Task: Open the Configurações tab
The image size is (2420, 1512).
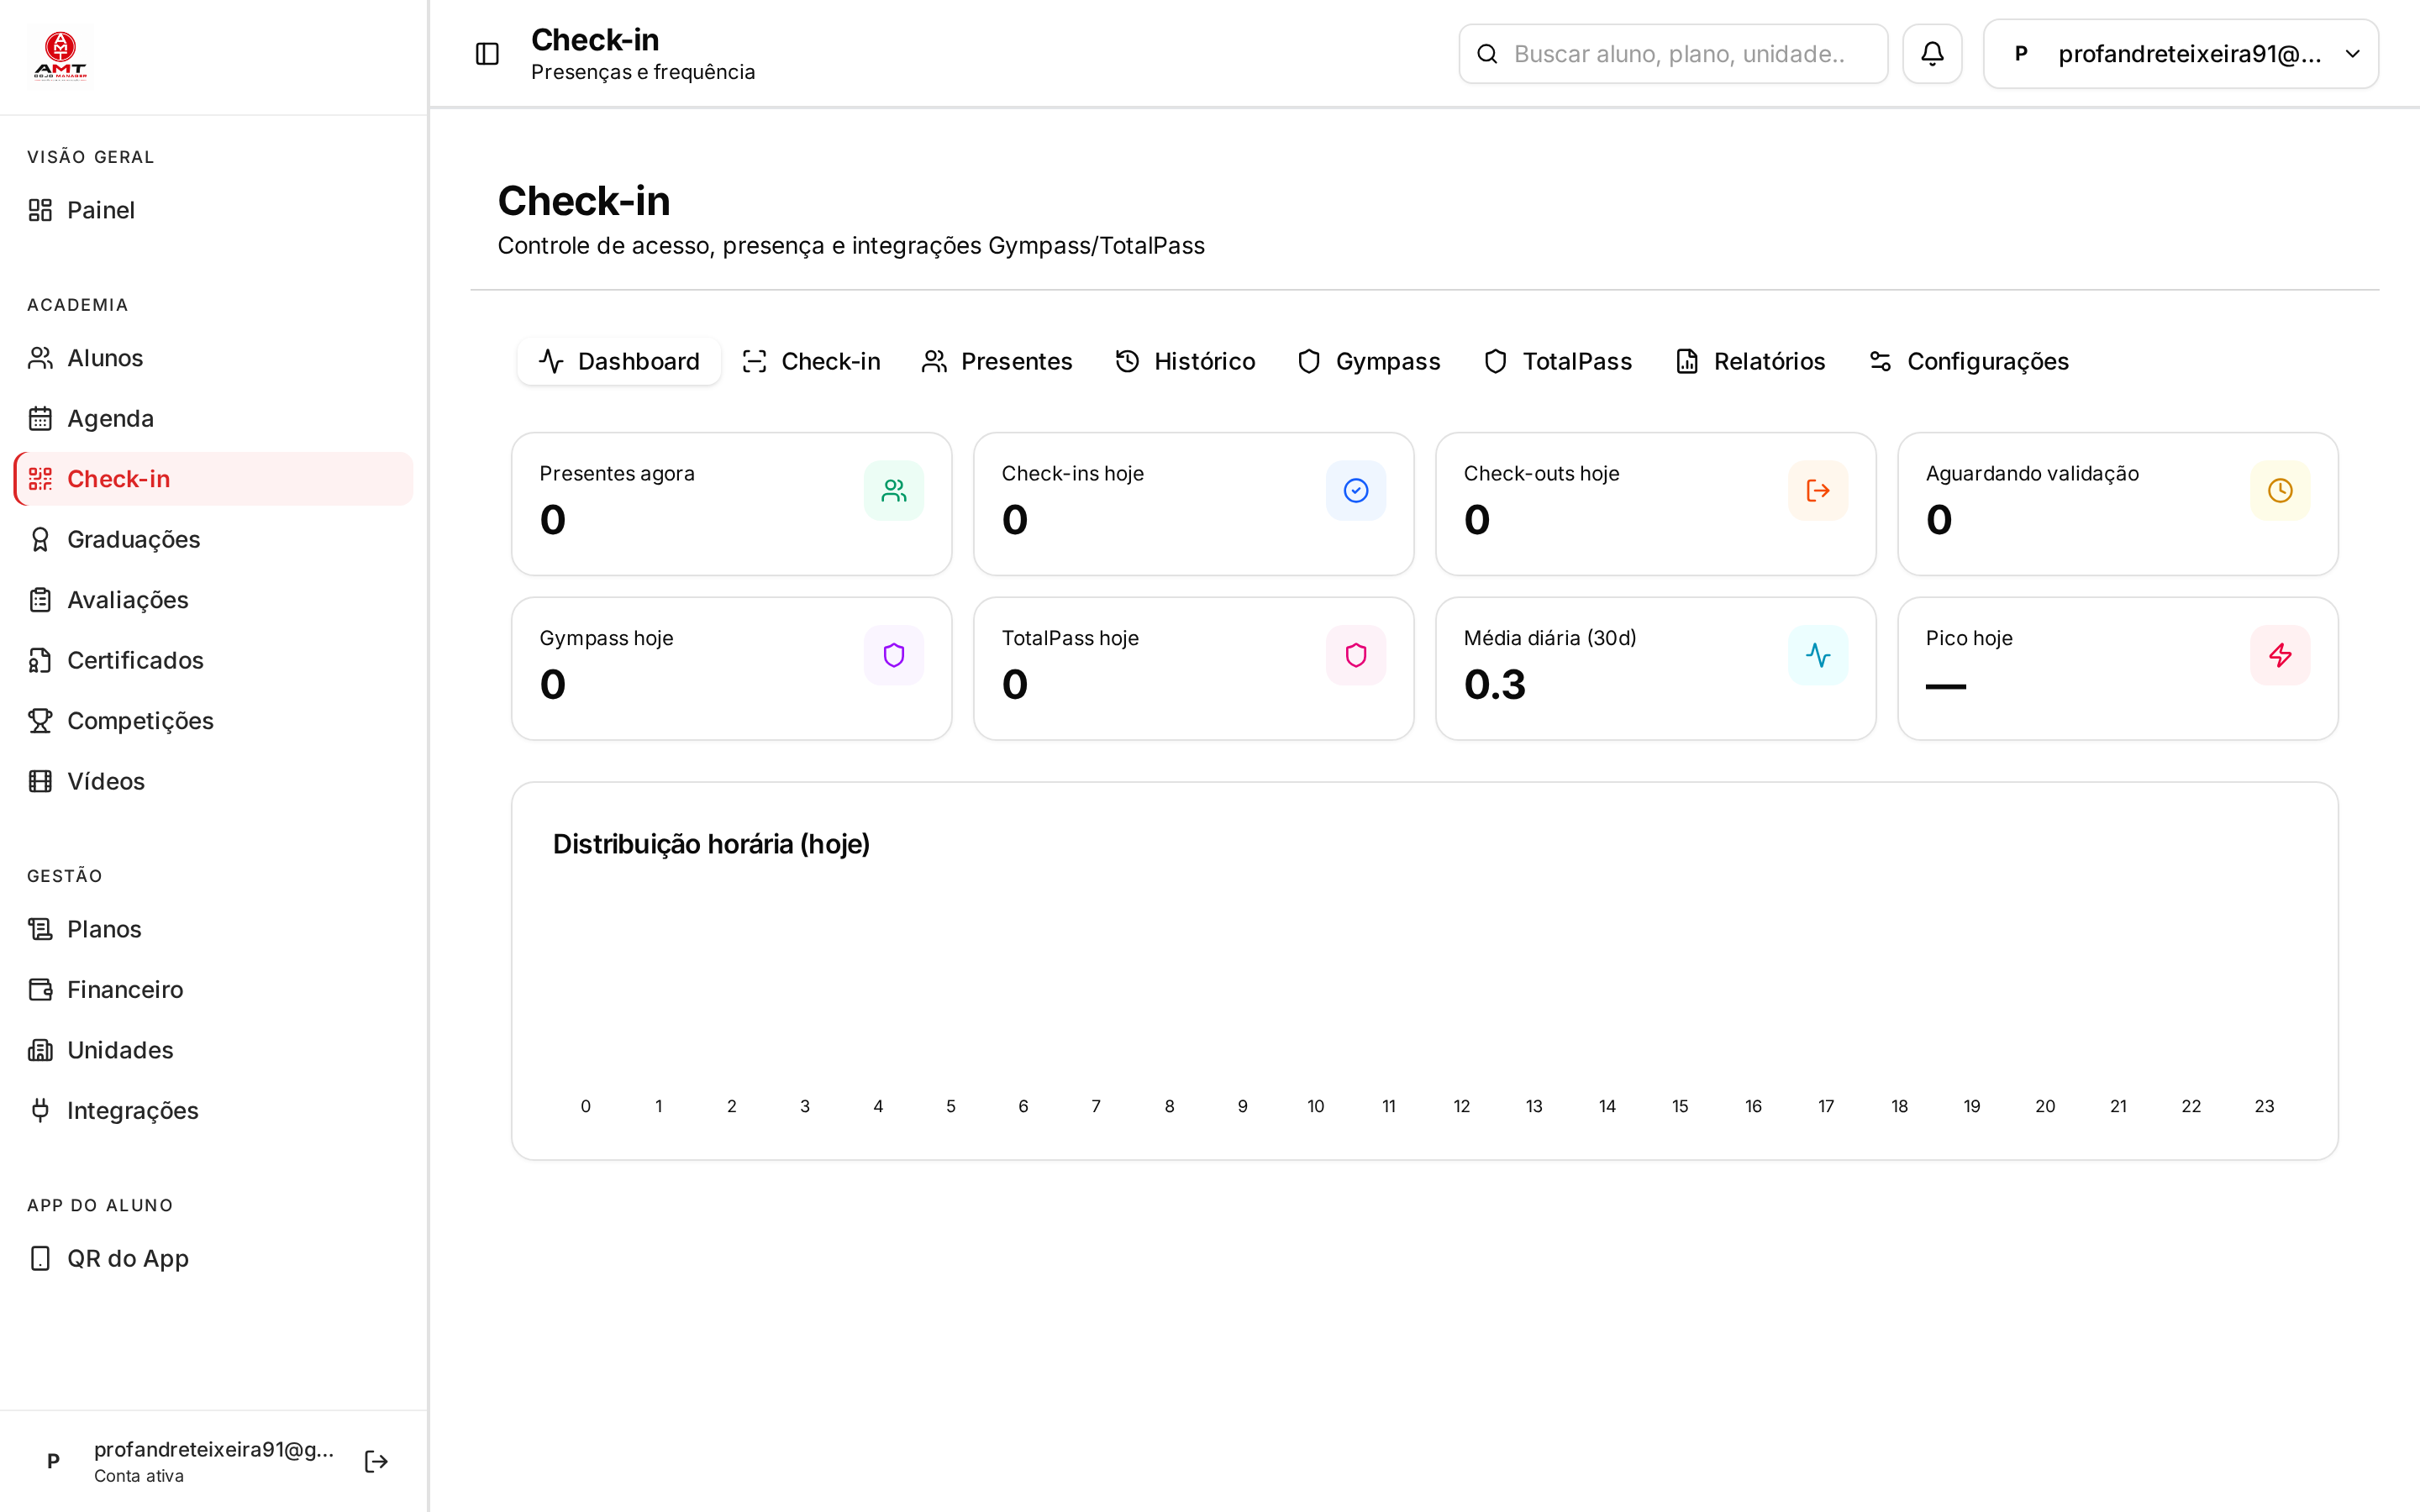Action: click(x=1969, y=361)
